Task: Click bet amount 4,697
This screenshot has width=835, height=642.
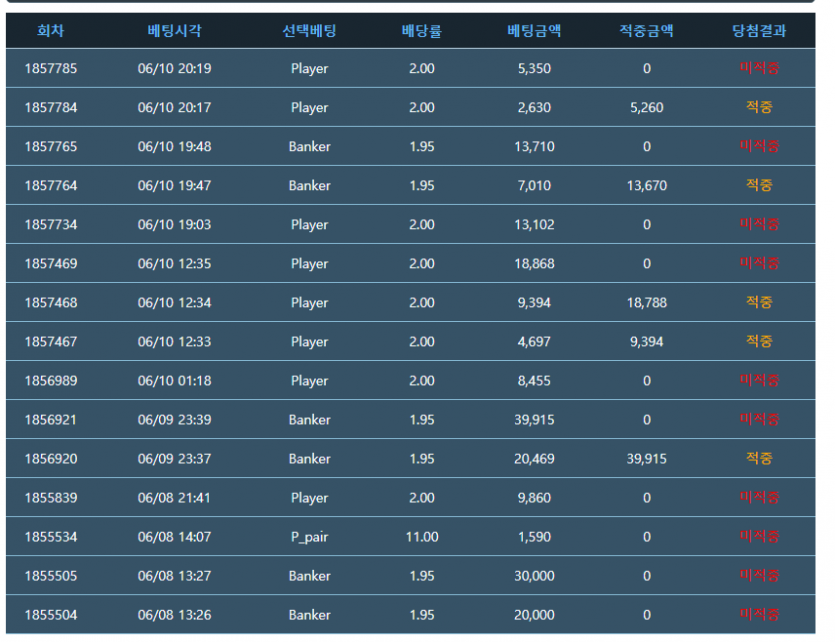Action: click(x=534, y=342)
